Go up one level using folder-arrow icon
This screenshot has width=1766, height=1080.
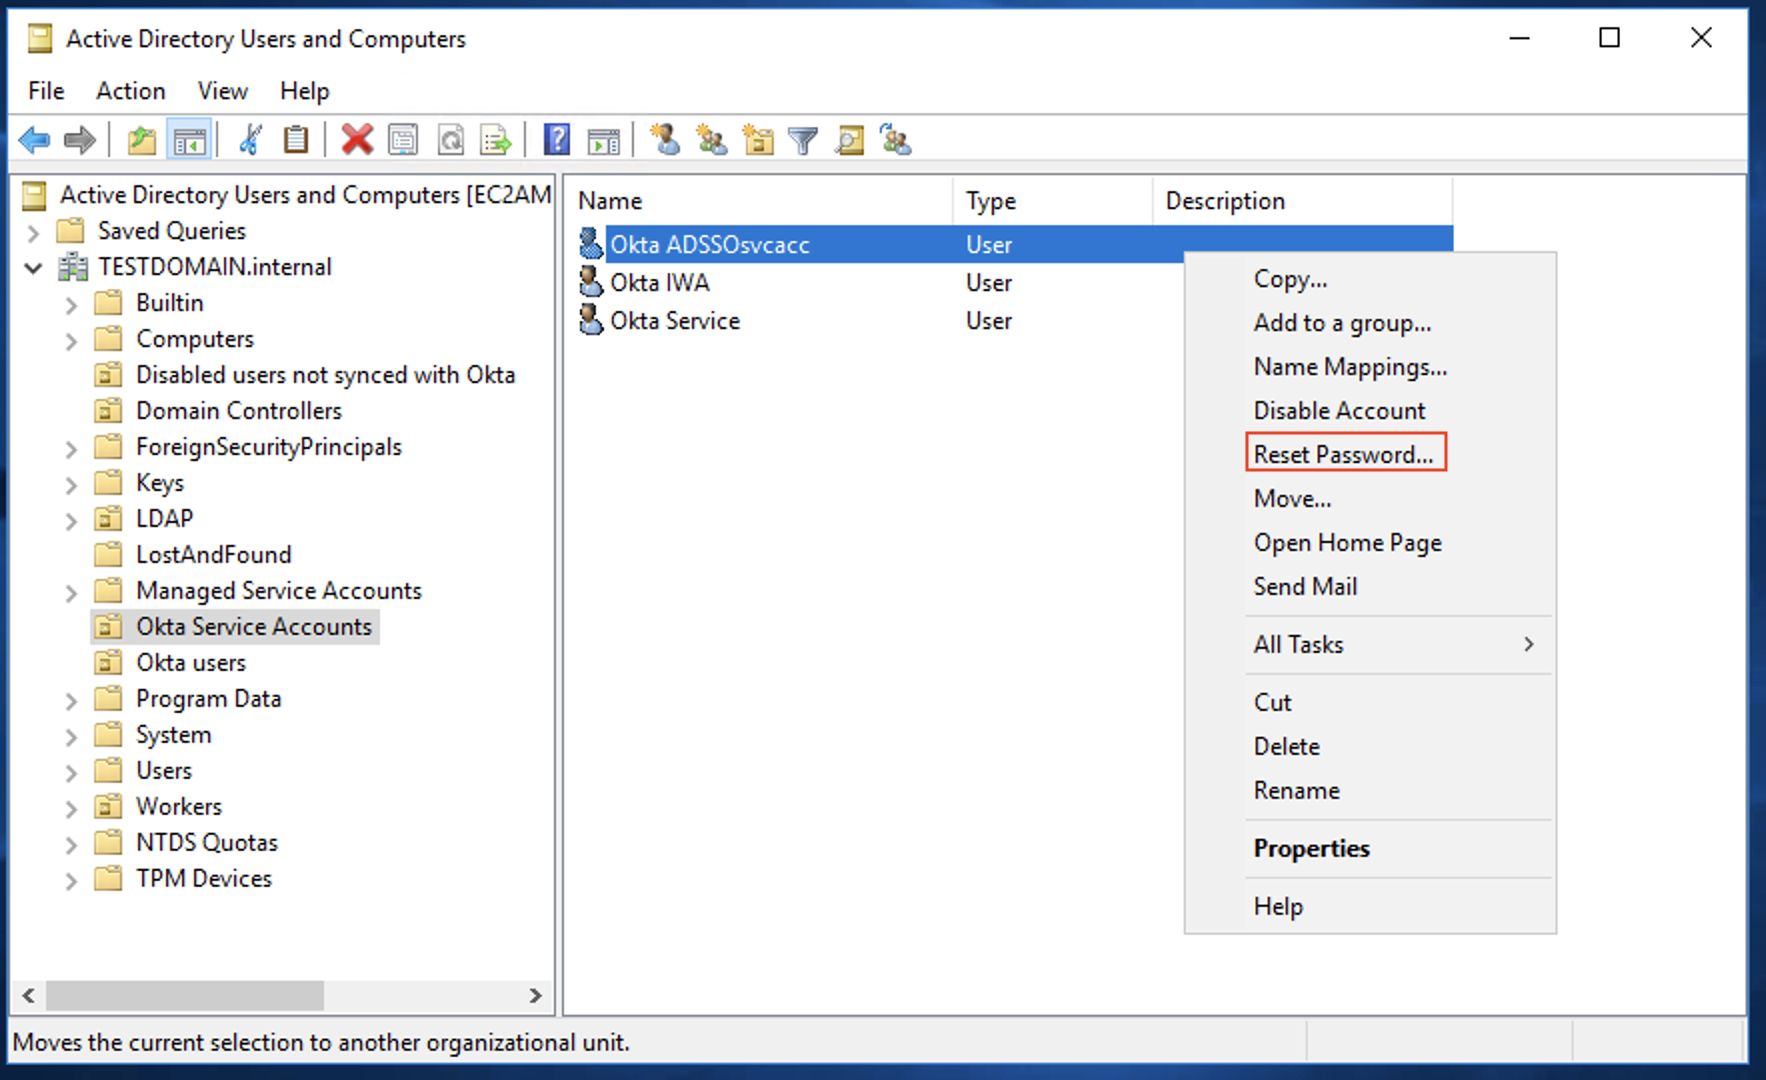[x=142, y=140]
